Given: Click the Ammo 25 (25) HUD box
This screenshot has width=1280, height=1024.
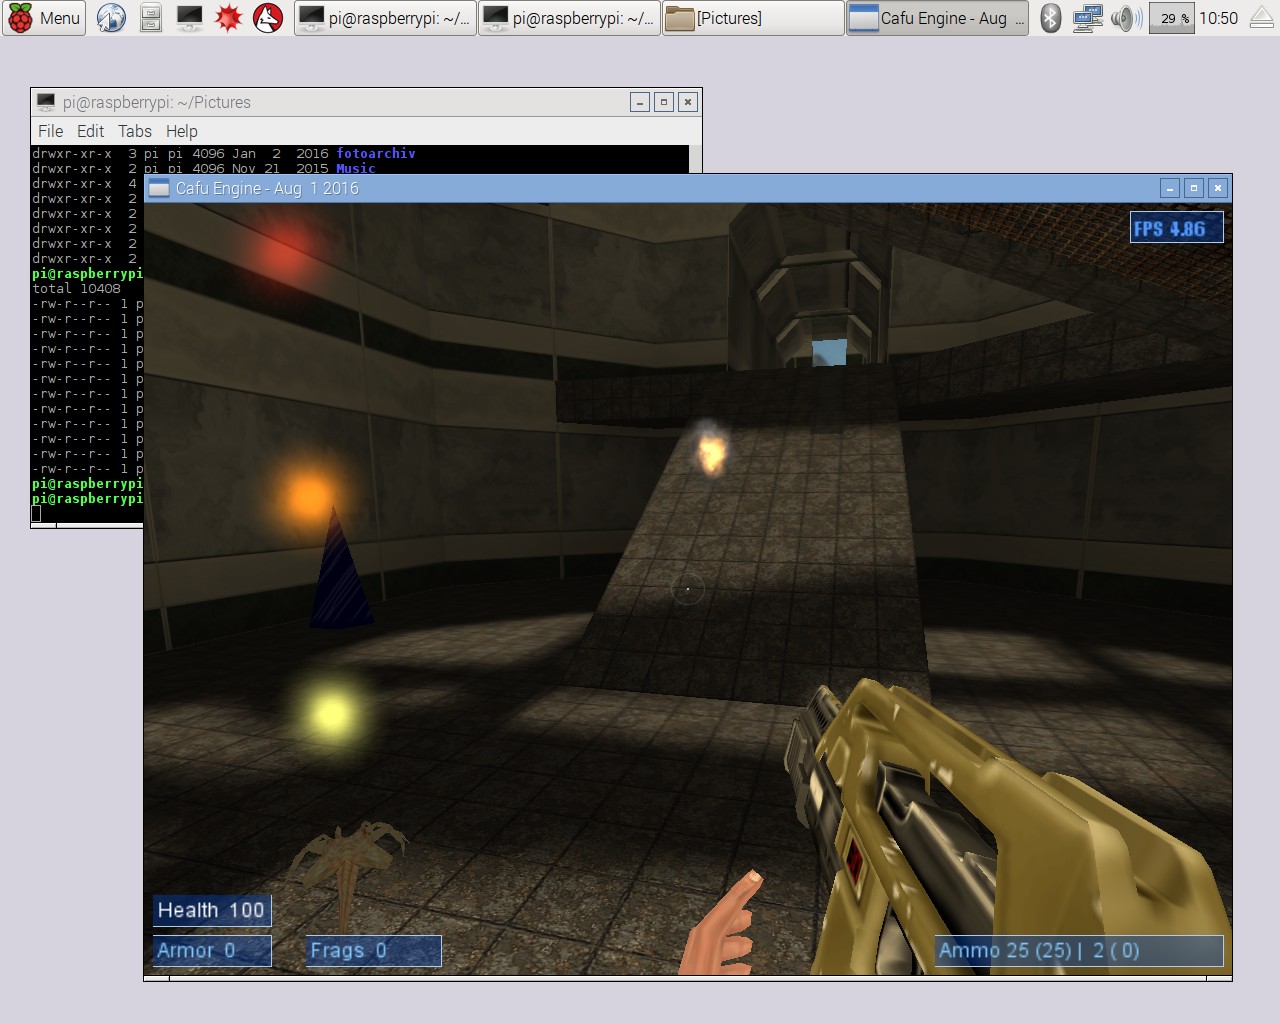Looking at the screenshot, I should click(1079, 950).
